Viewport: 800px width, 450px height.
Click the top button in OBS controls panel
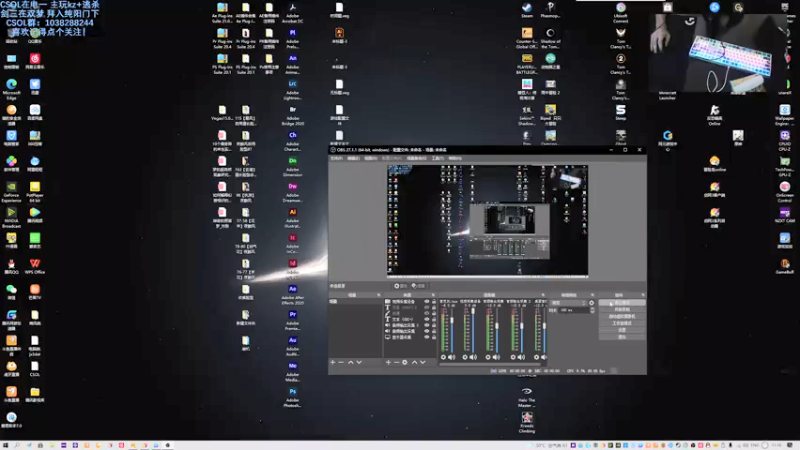click(x=622, y=302)
